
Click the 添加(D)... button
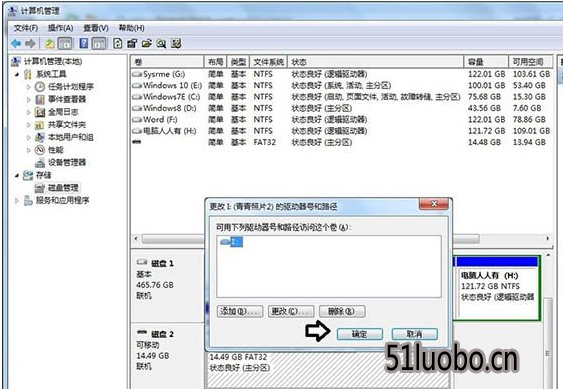pos(240,311)
